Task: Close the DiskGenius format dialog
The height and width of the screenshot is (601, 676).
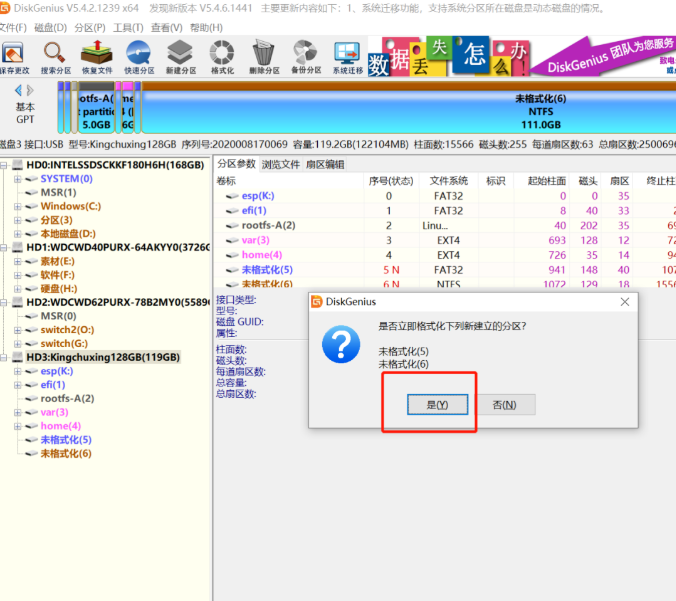Action: [625, 302]
